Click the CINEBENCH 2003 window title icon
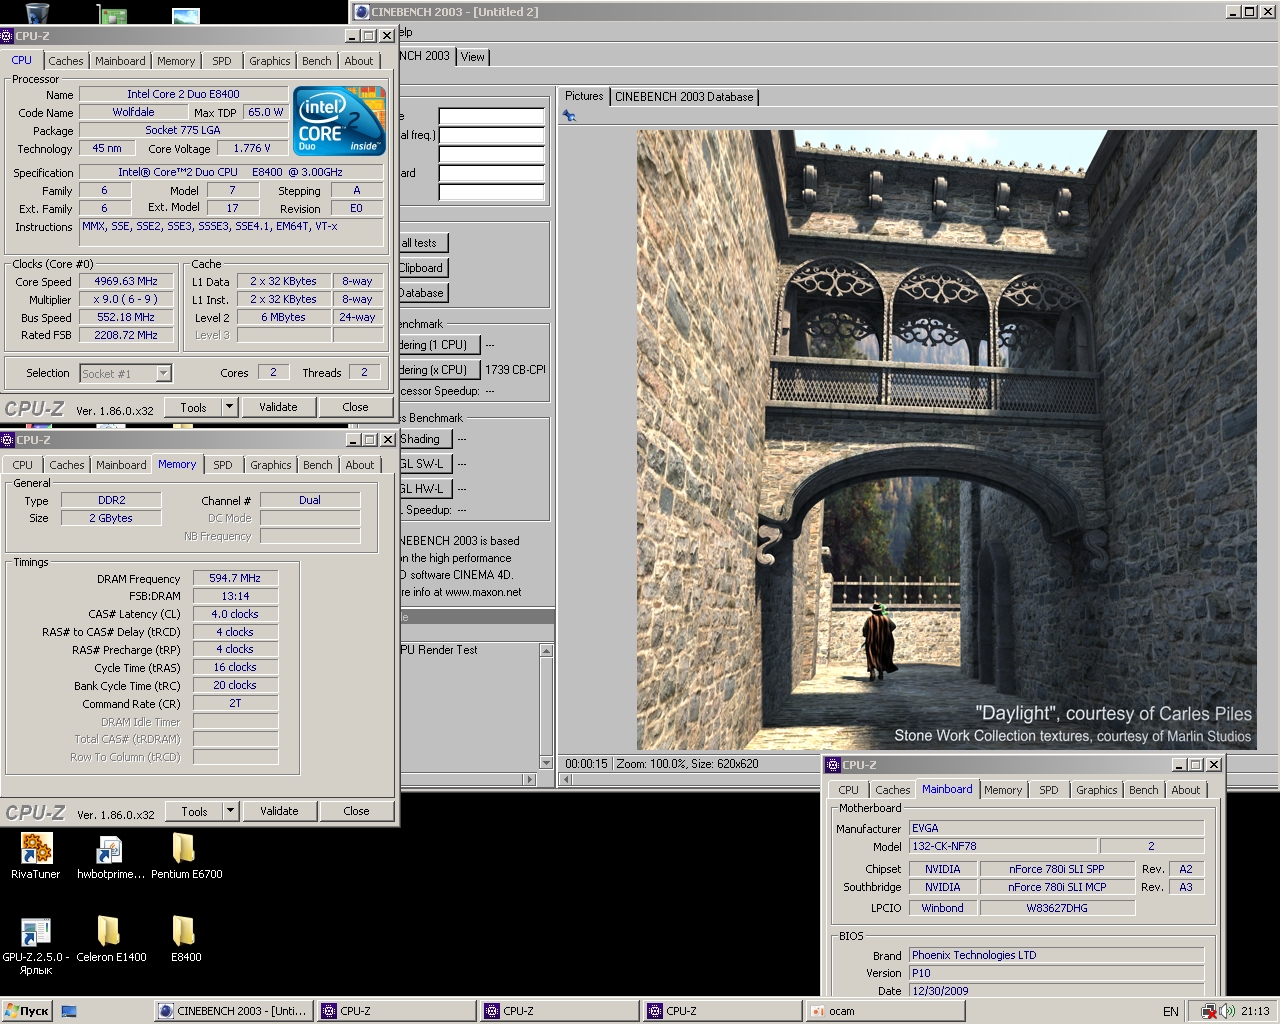Viewport: 1280px width, 1024px height. 361,11
